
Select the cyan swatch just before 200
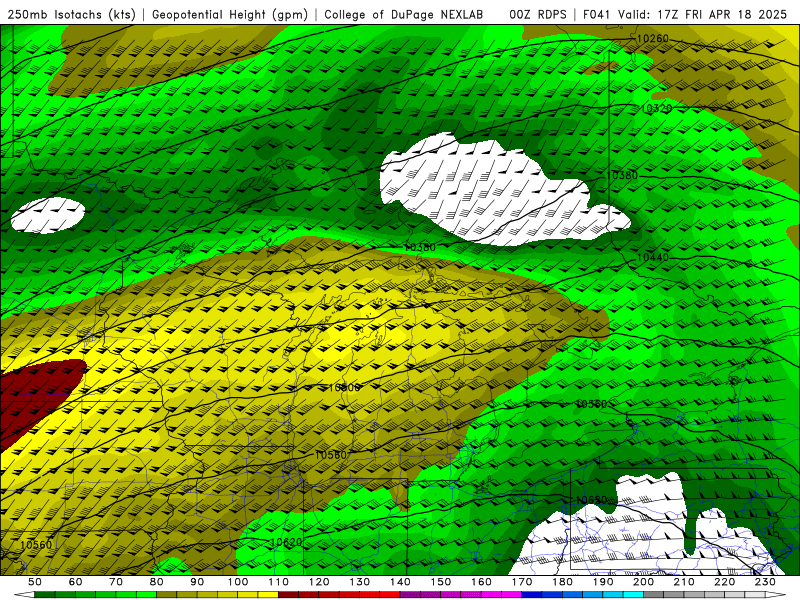coord(634,595)
